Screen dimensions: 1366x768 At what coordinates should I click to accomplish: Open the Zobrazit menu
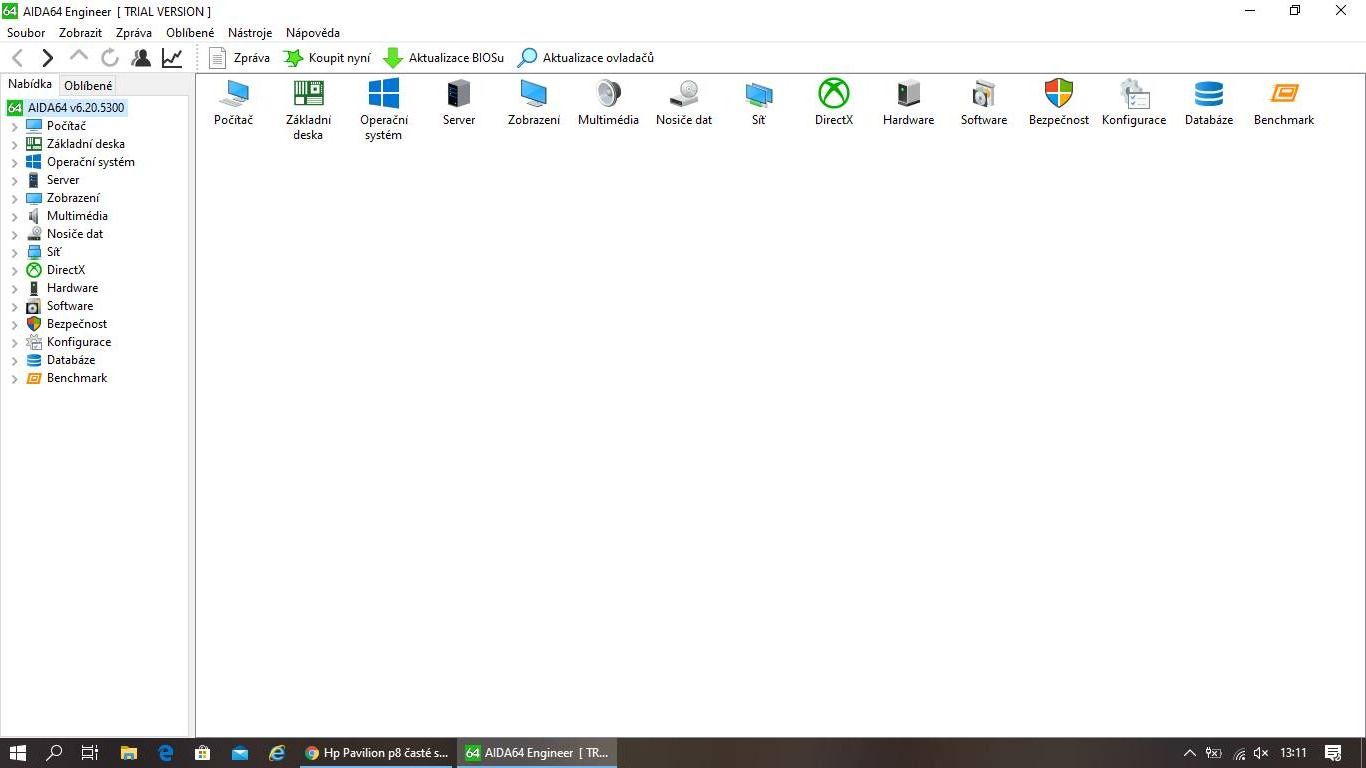point(80,33)
